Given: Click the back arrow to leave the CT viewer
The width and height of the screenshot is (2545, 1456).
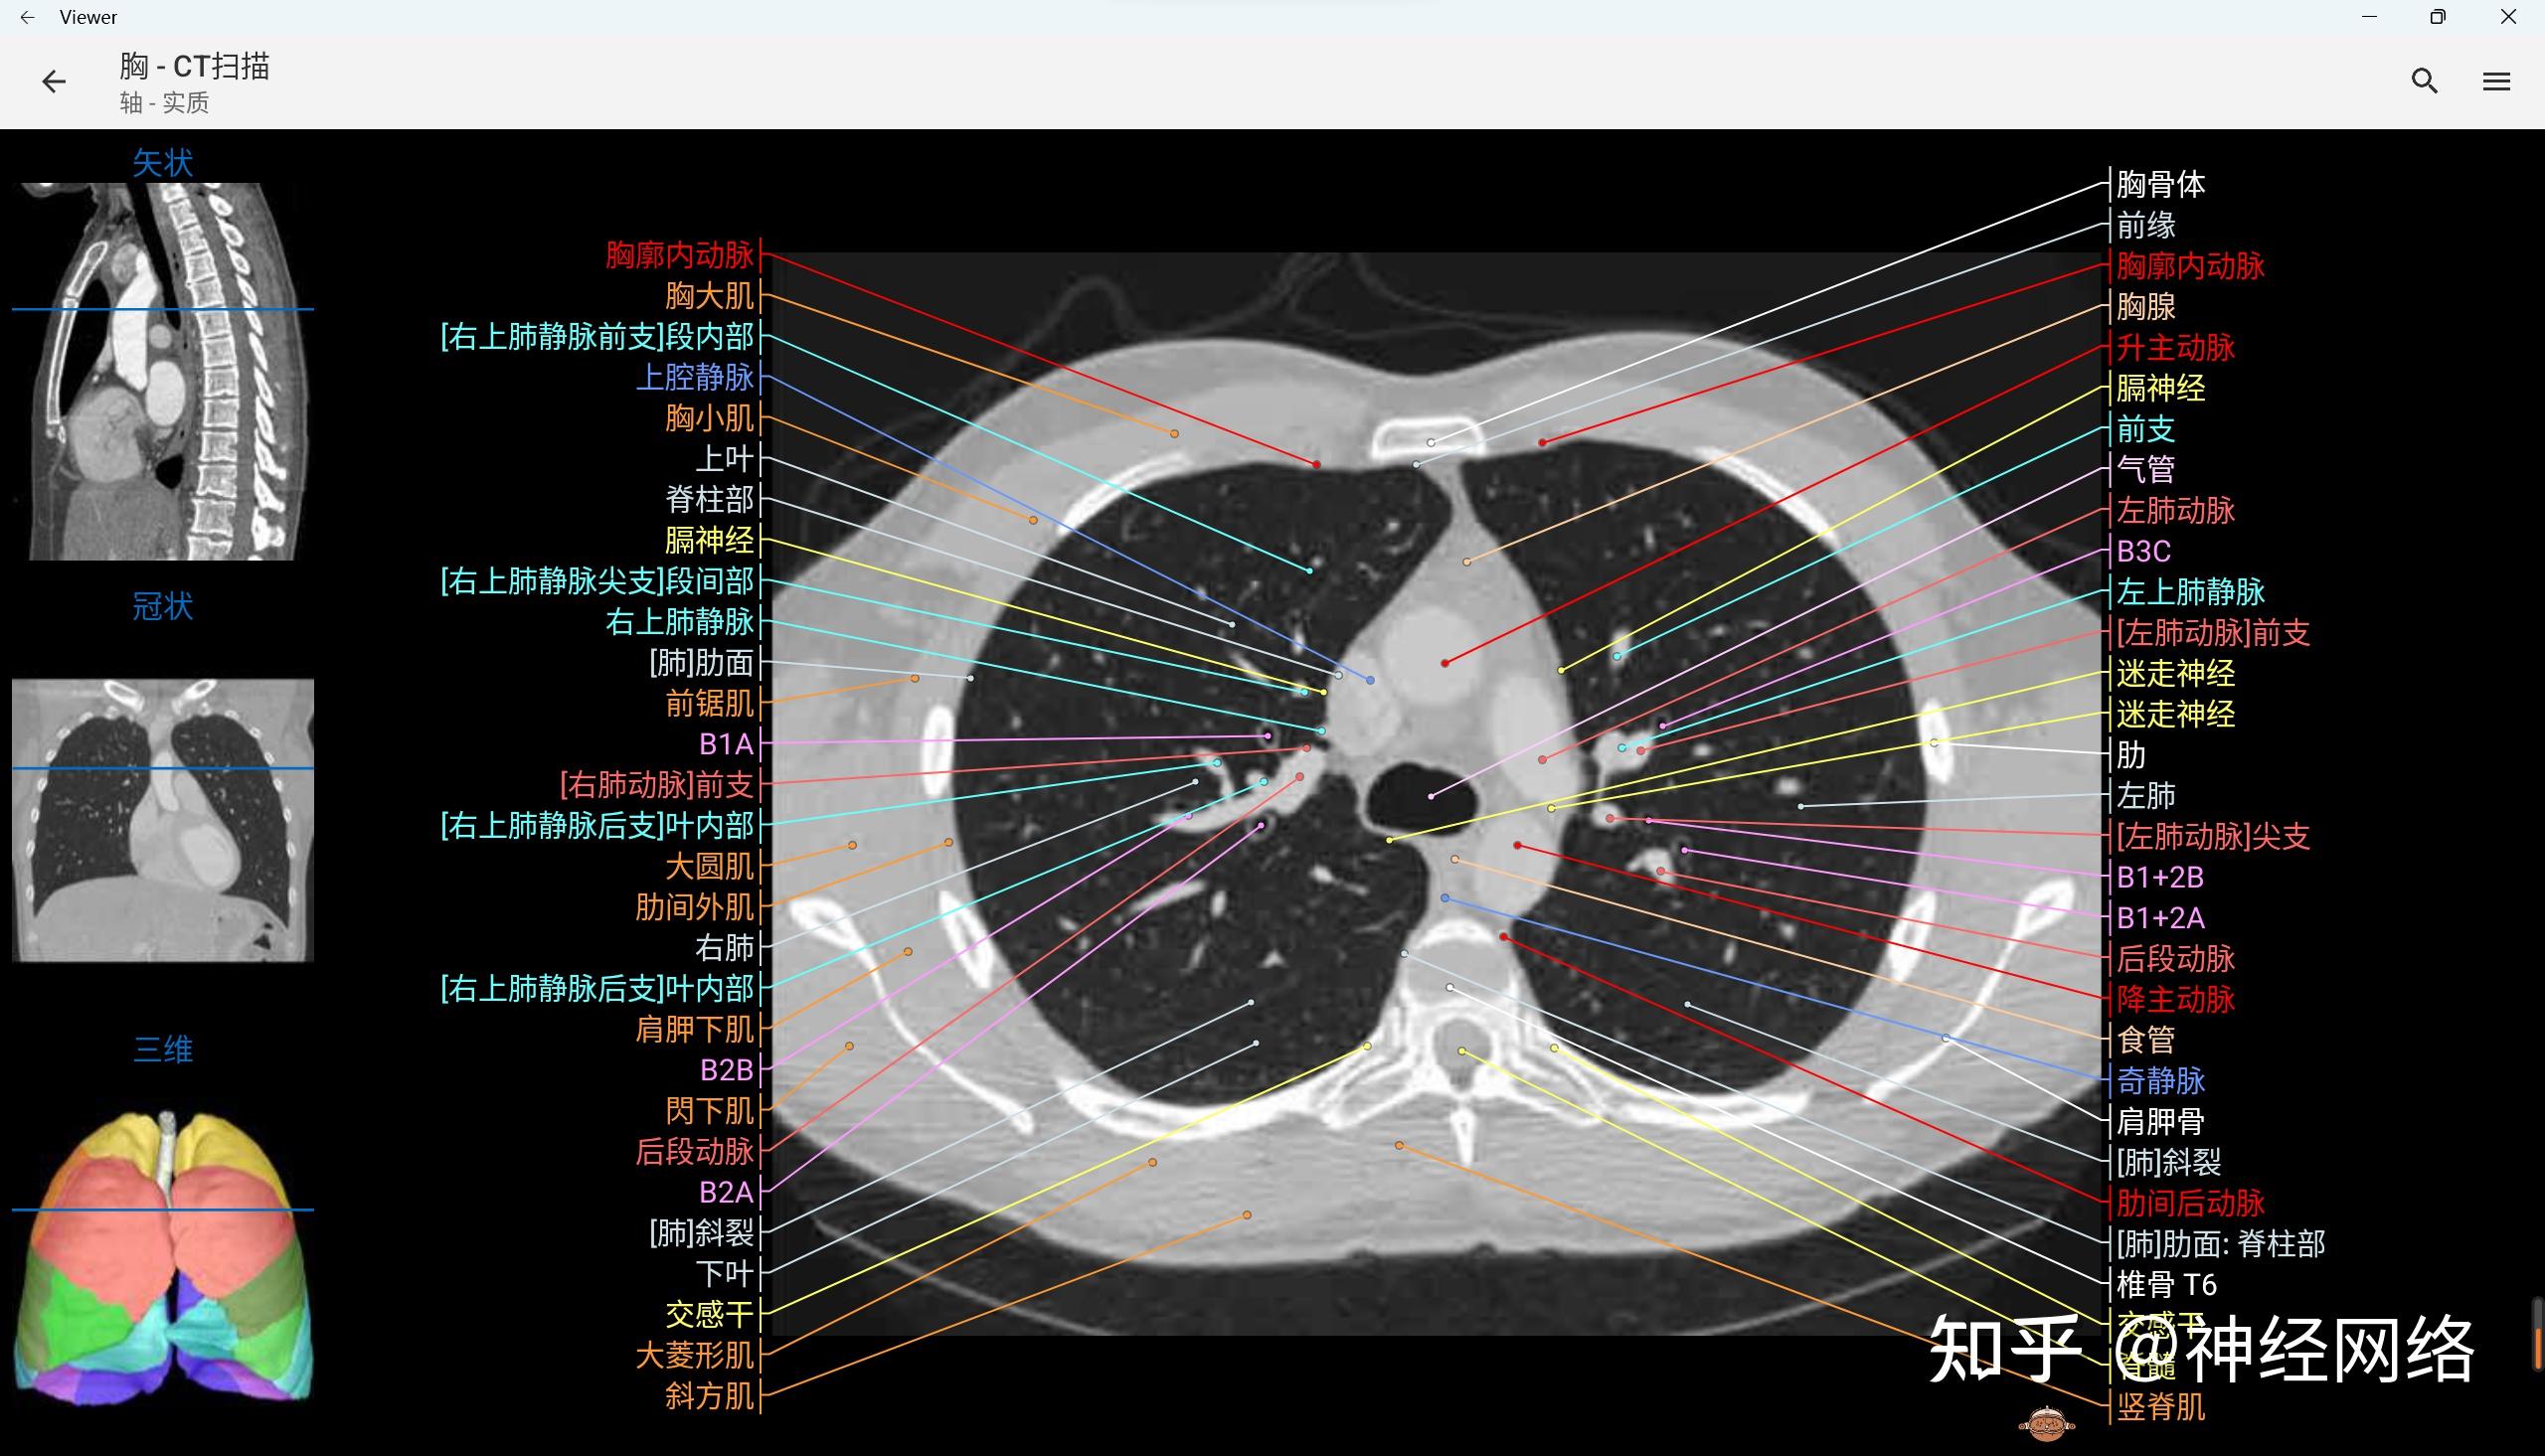Looking at the screenshot, I should click(52, 81).
